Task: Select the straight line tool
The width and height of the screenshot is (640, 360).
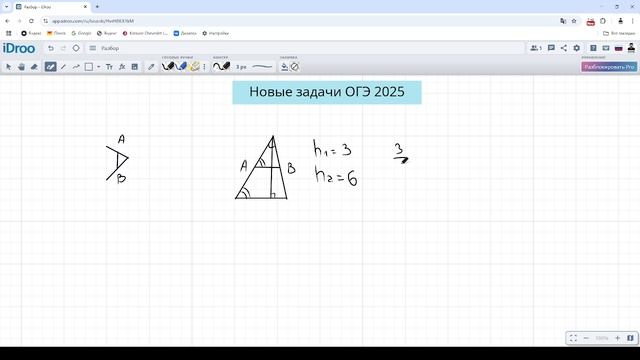Action: tap(63, 67)
